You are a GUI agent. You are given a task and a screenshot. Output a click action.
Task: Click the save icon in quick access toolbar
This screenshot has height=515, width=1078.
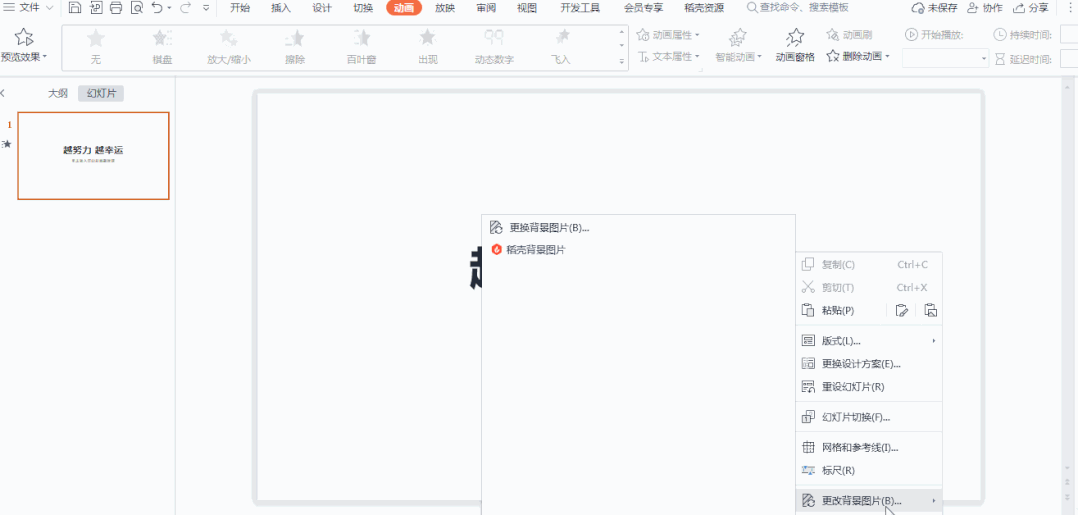tap(74, 8)
